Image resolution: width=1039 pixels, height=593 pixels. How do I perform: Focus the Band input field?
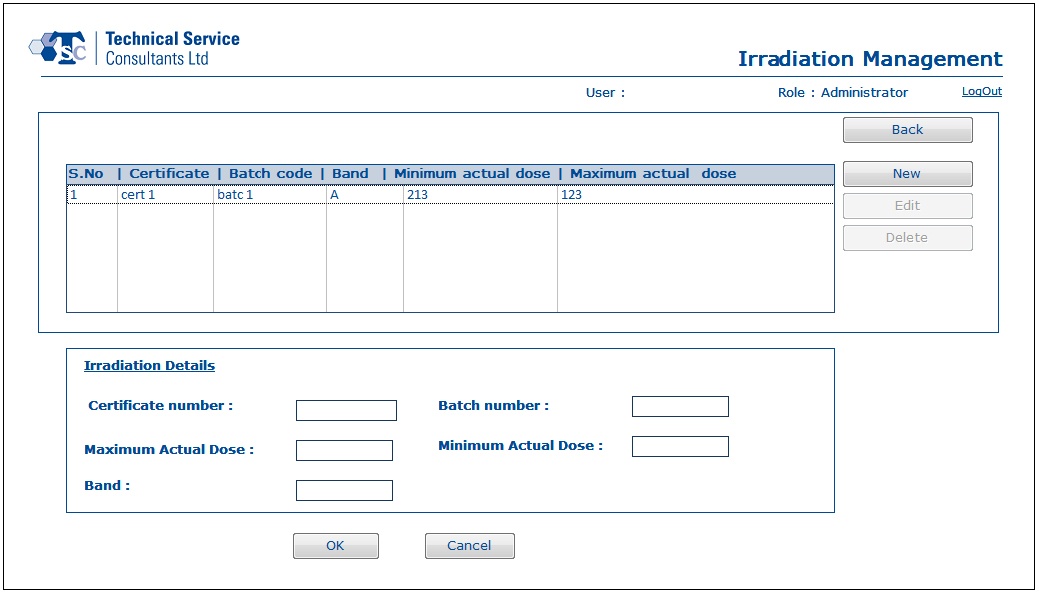click(x=344, y=490)
